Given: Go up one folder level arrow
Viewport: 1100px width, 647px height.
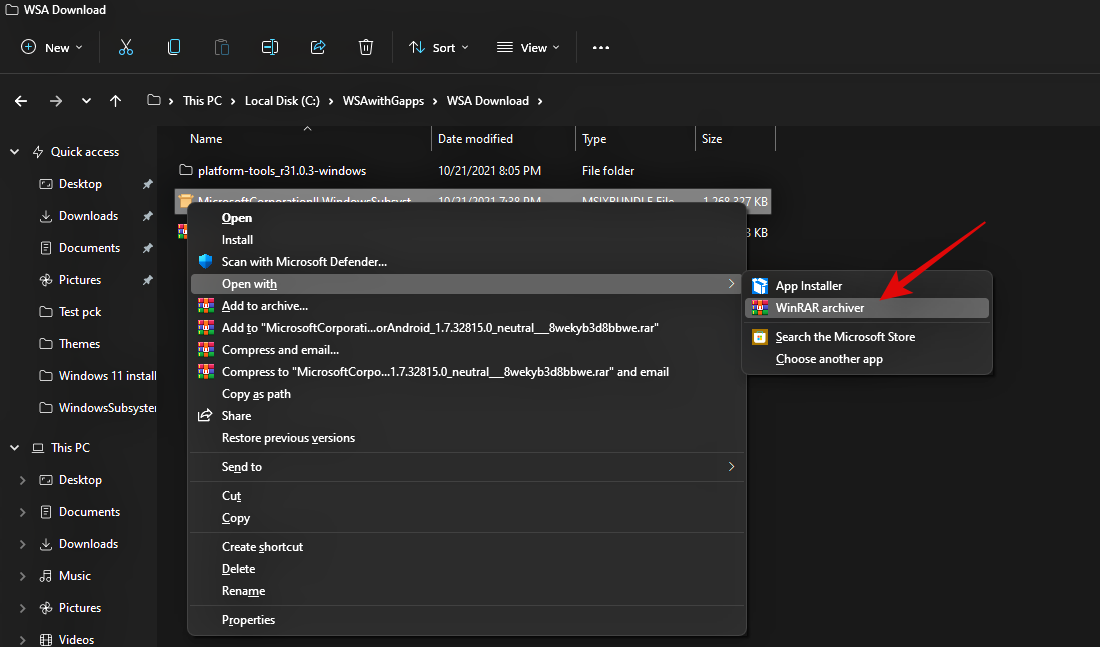Looking at the screenshot, I should point(116,101).
